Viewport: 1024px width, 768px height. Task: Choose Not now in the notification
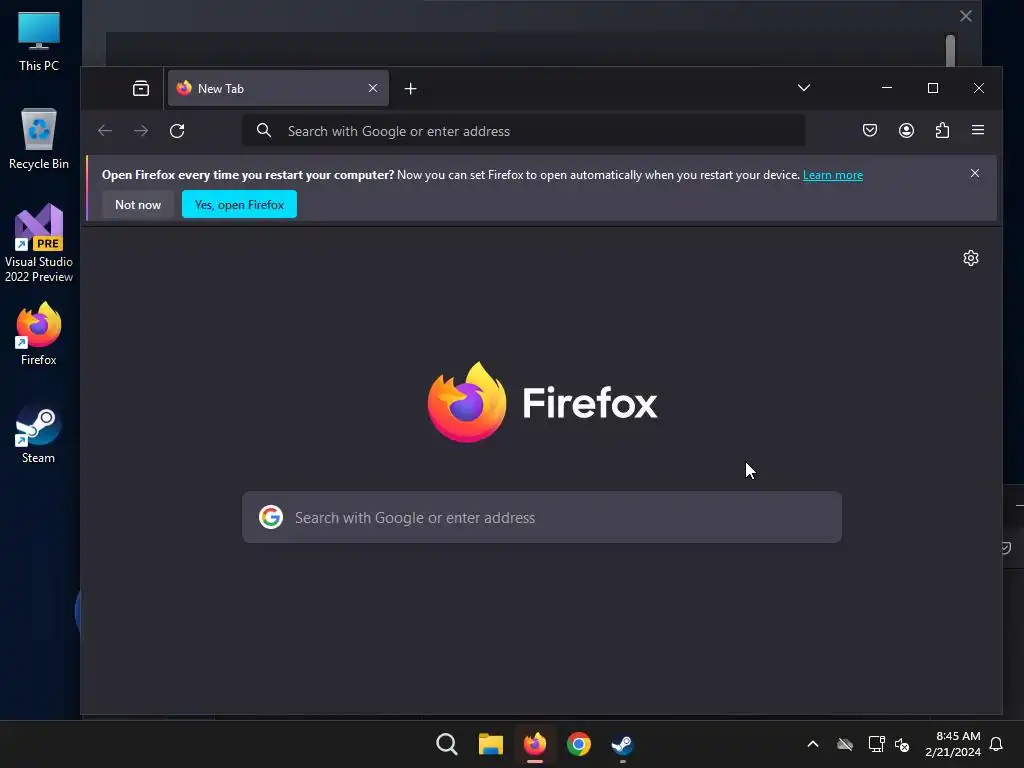point(138,204)
